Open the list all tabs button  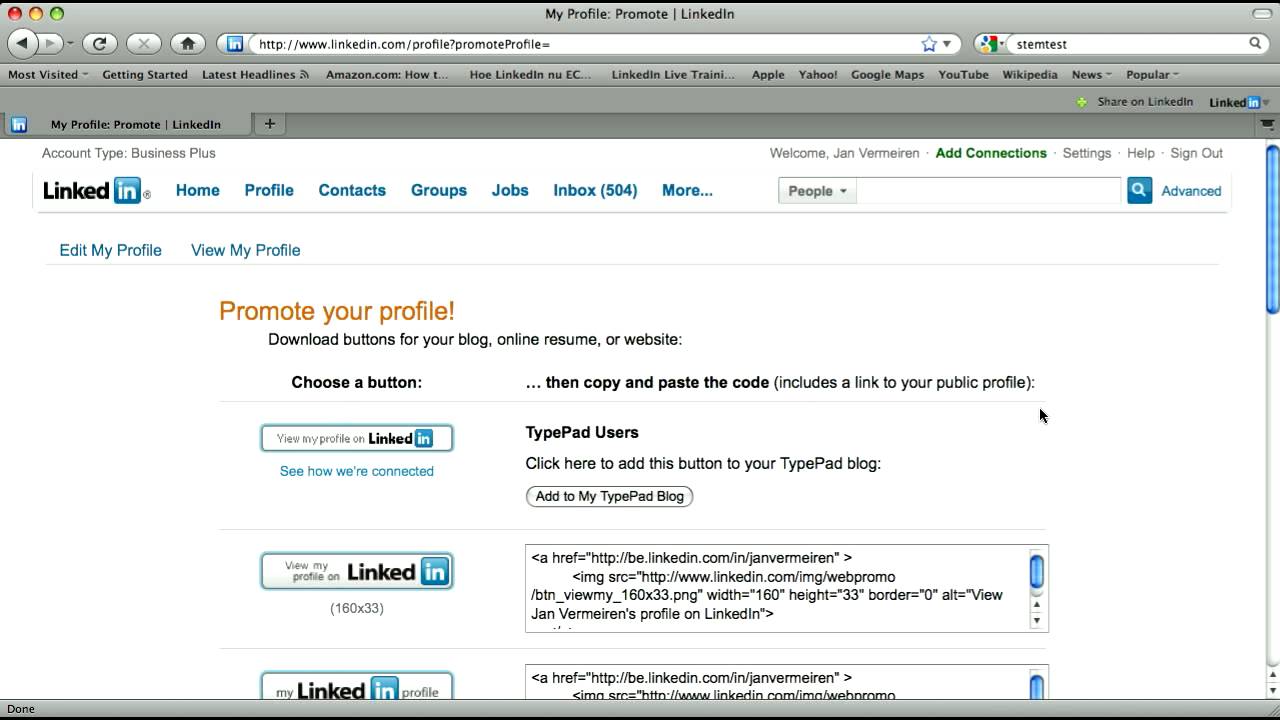1266,124
